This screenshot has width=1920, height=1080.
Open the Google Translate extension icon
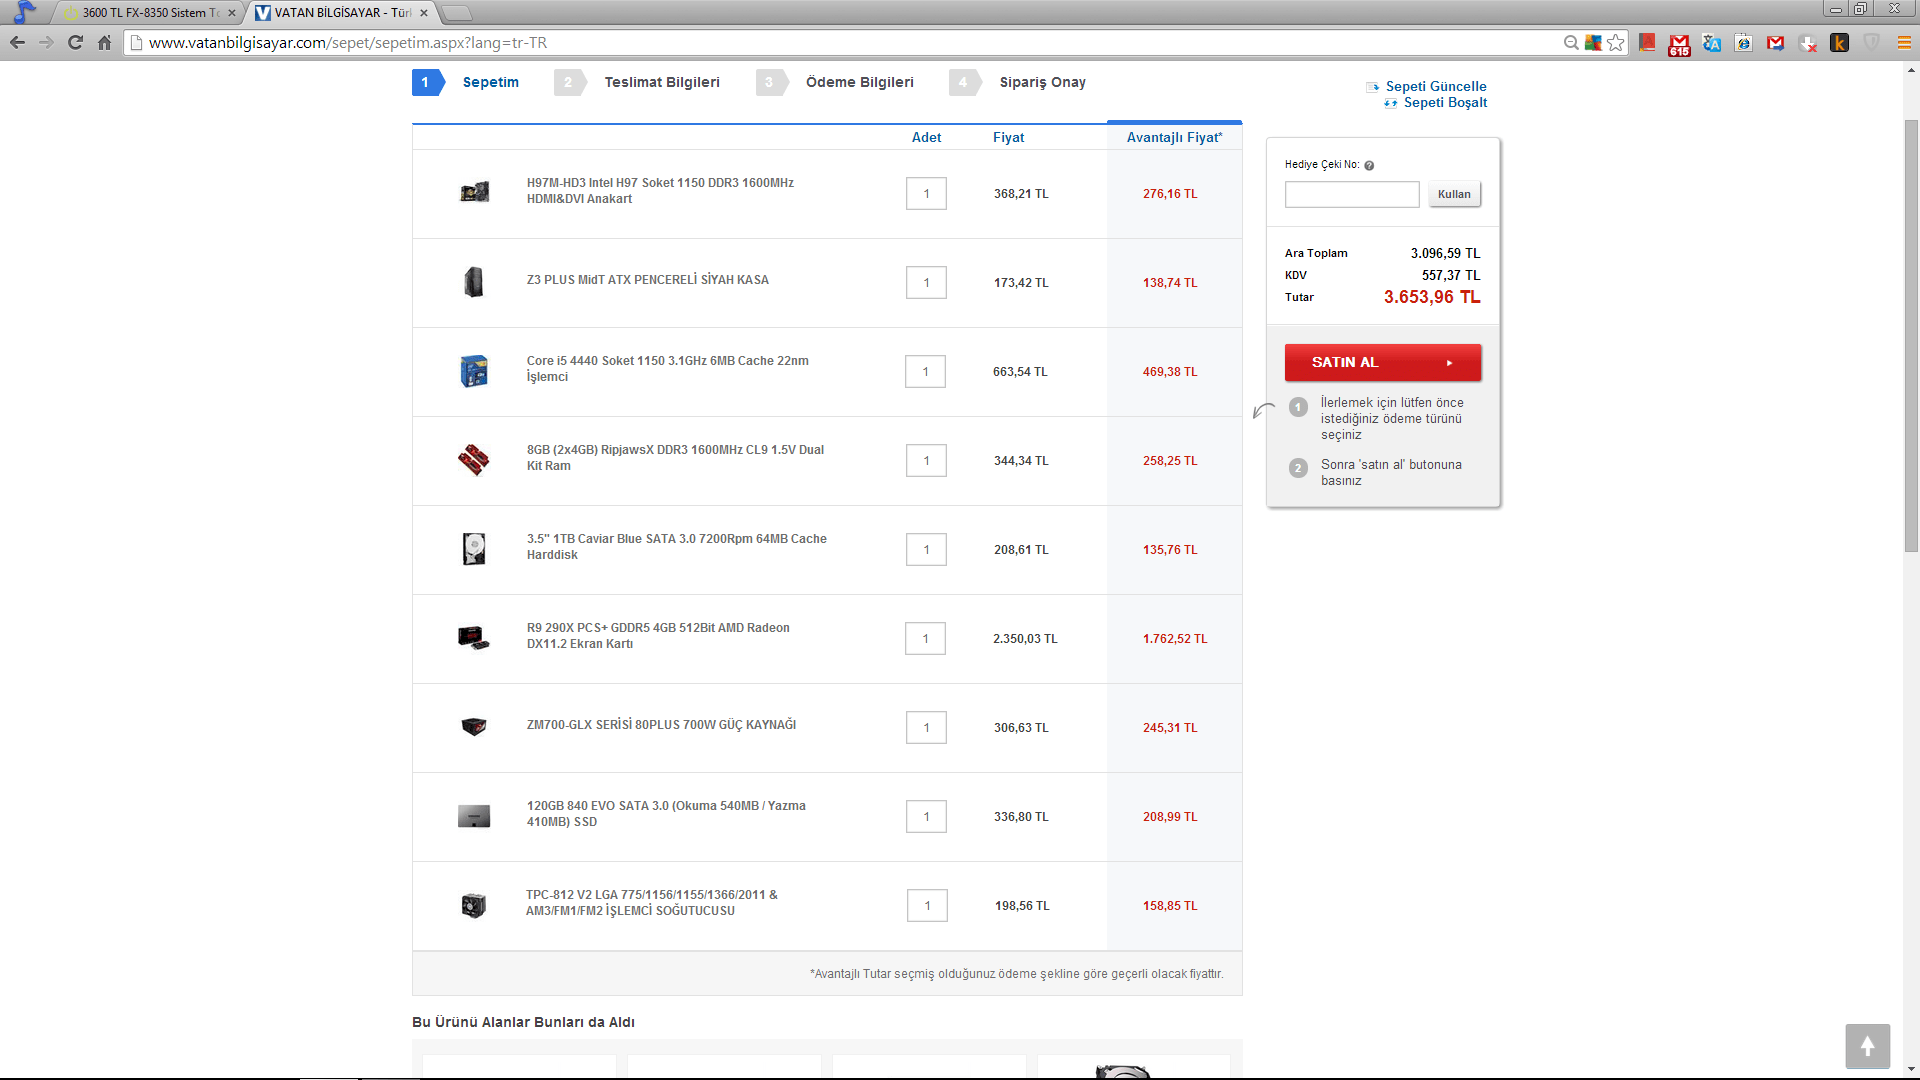pos(1712,43)
